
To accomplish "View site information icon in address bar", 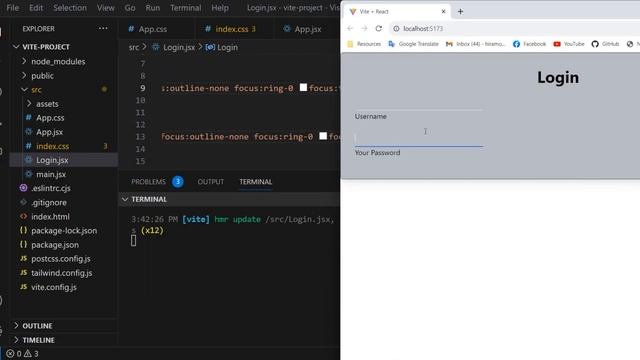I will tap(396, 29).
